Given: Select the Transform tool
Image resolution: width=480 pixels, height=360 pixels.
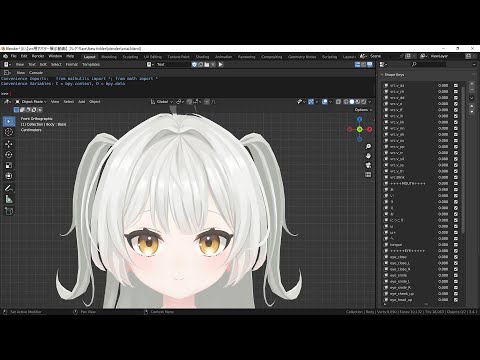Looking at the screenshot, I should 9,176.
